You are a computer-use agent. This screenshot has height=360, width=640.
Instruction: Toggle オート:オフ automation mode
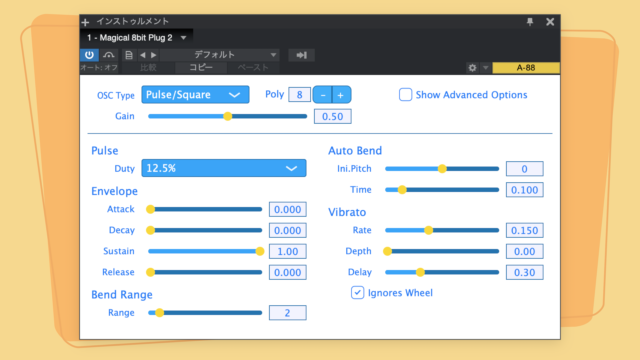[x=99, y=68]
